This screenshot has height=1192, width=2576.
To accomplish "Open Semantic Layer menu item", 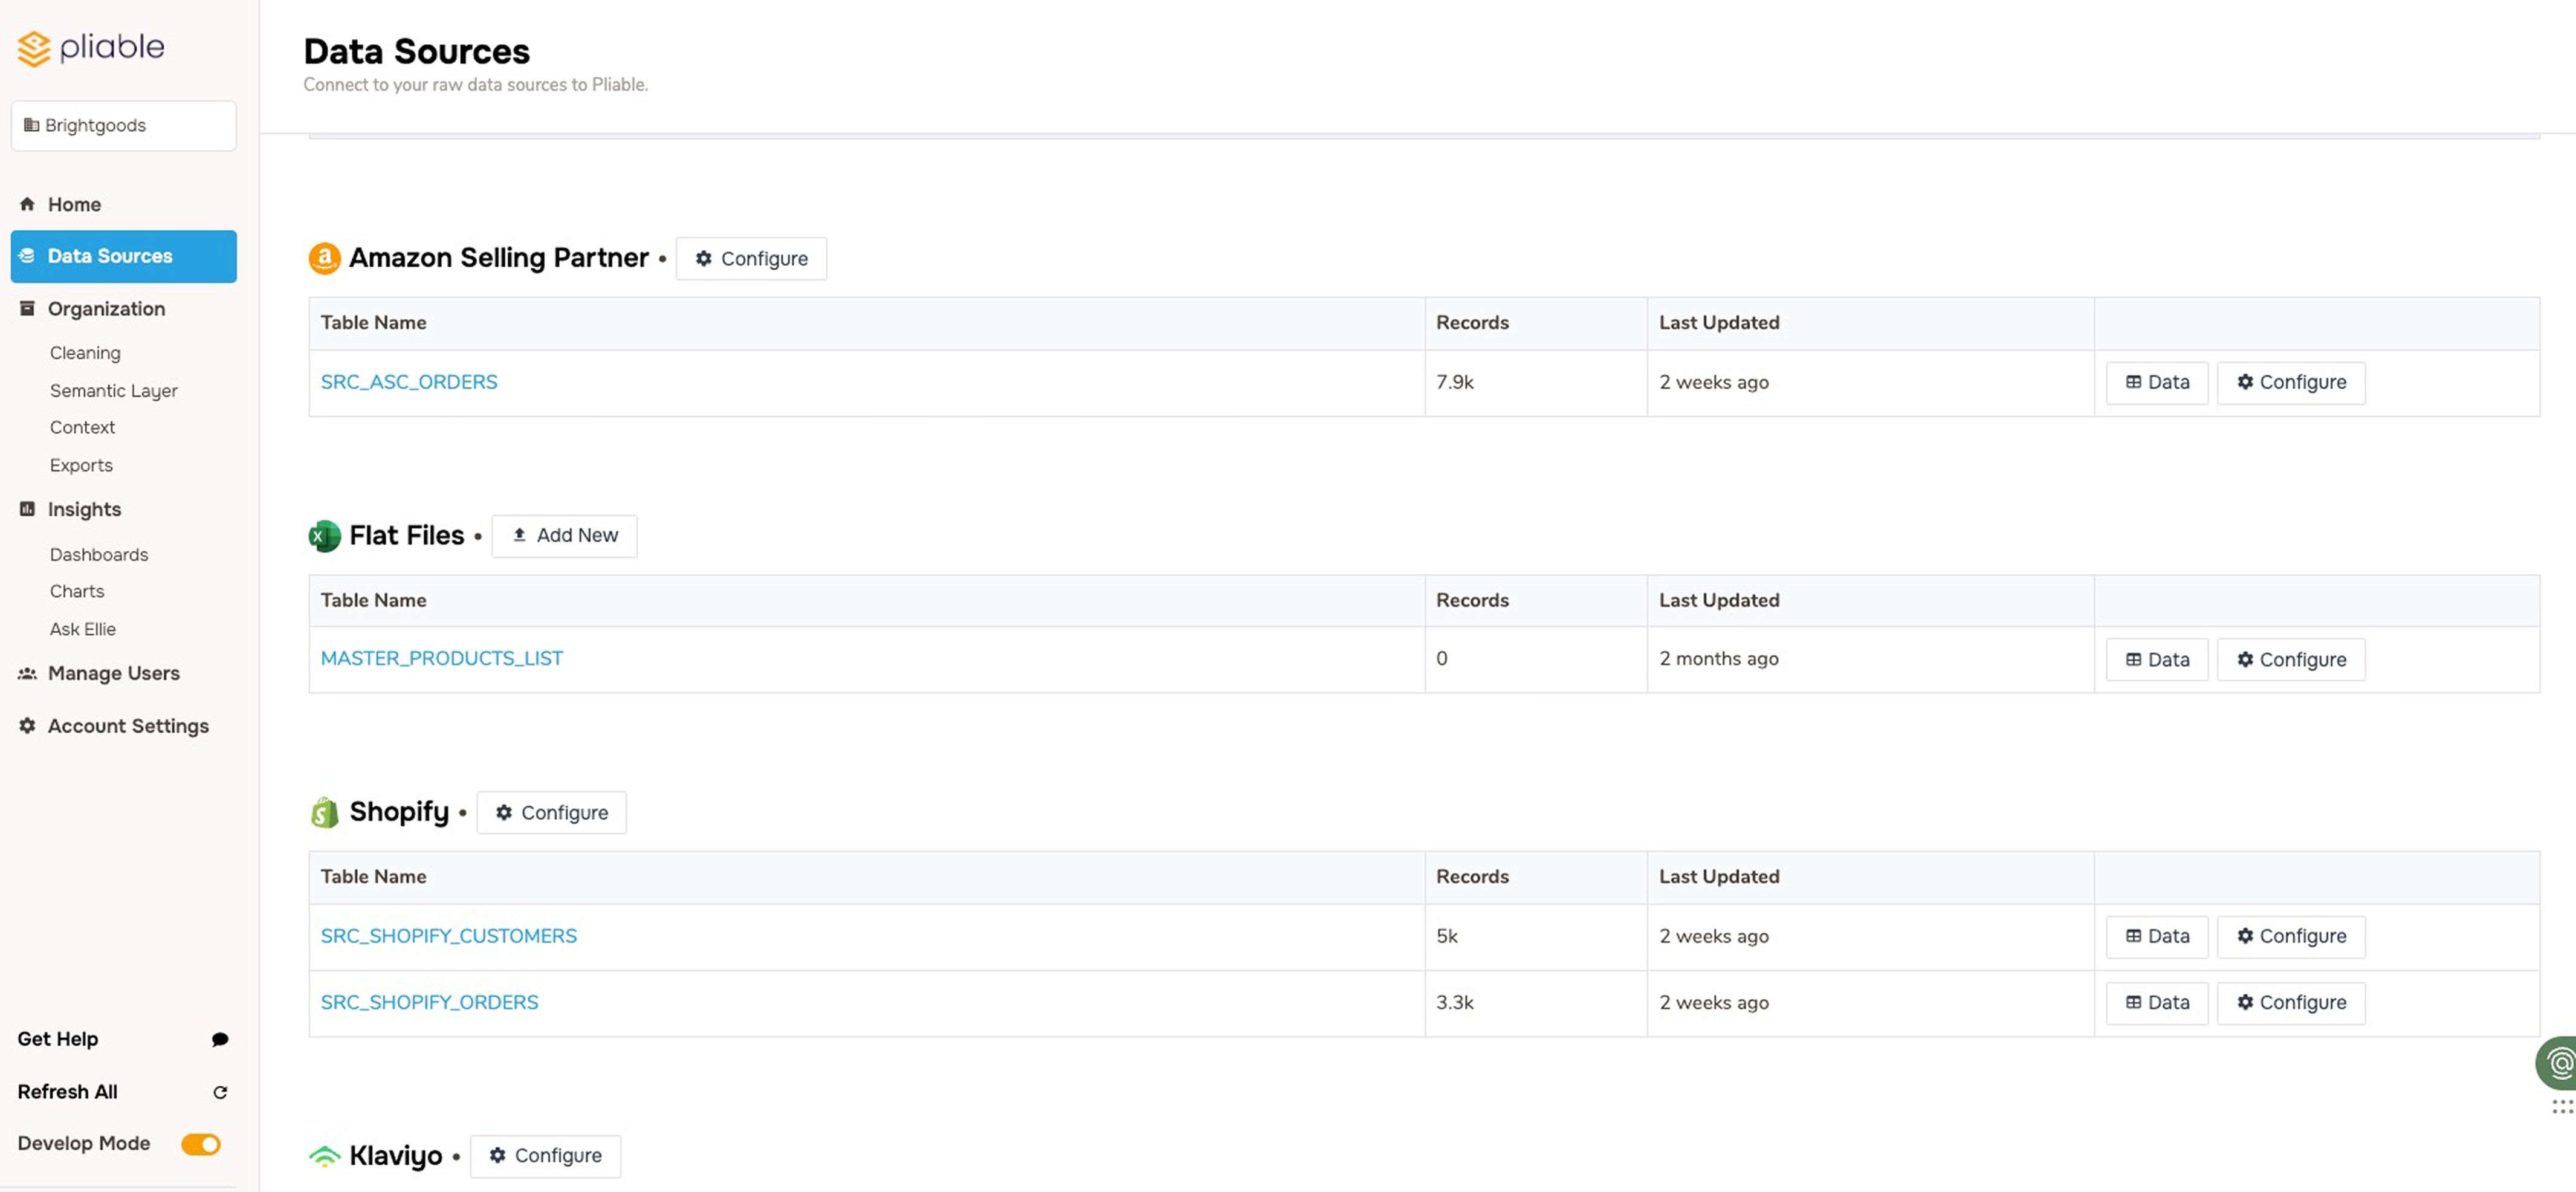I will 113,391.
